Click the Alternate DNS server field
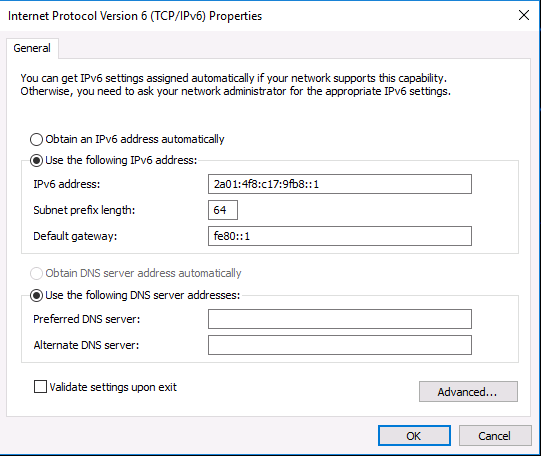Viewport: 541px width, 456px height. tap(340, 345)
